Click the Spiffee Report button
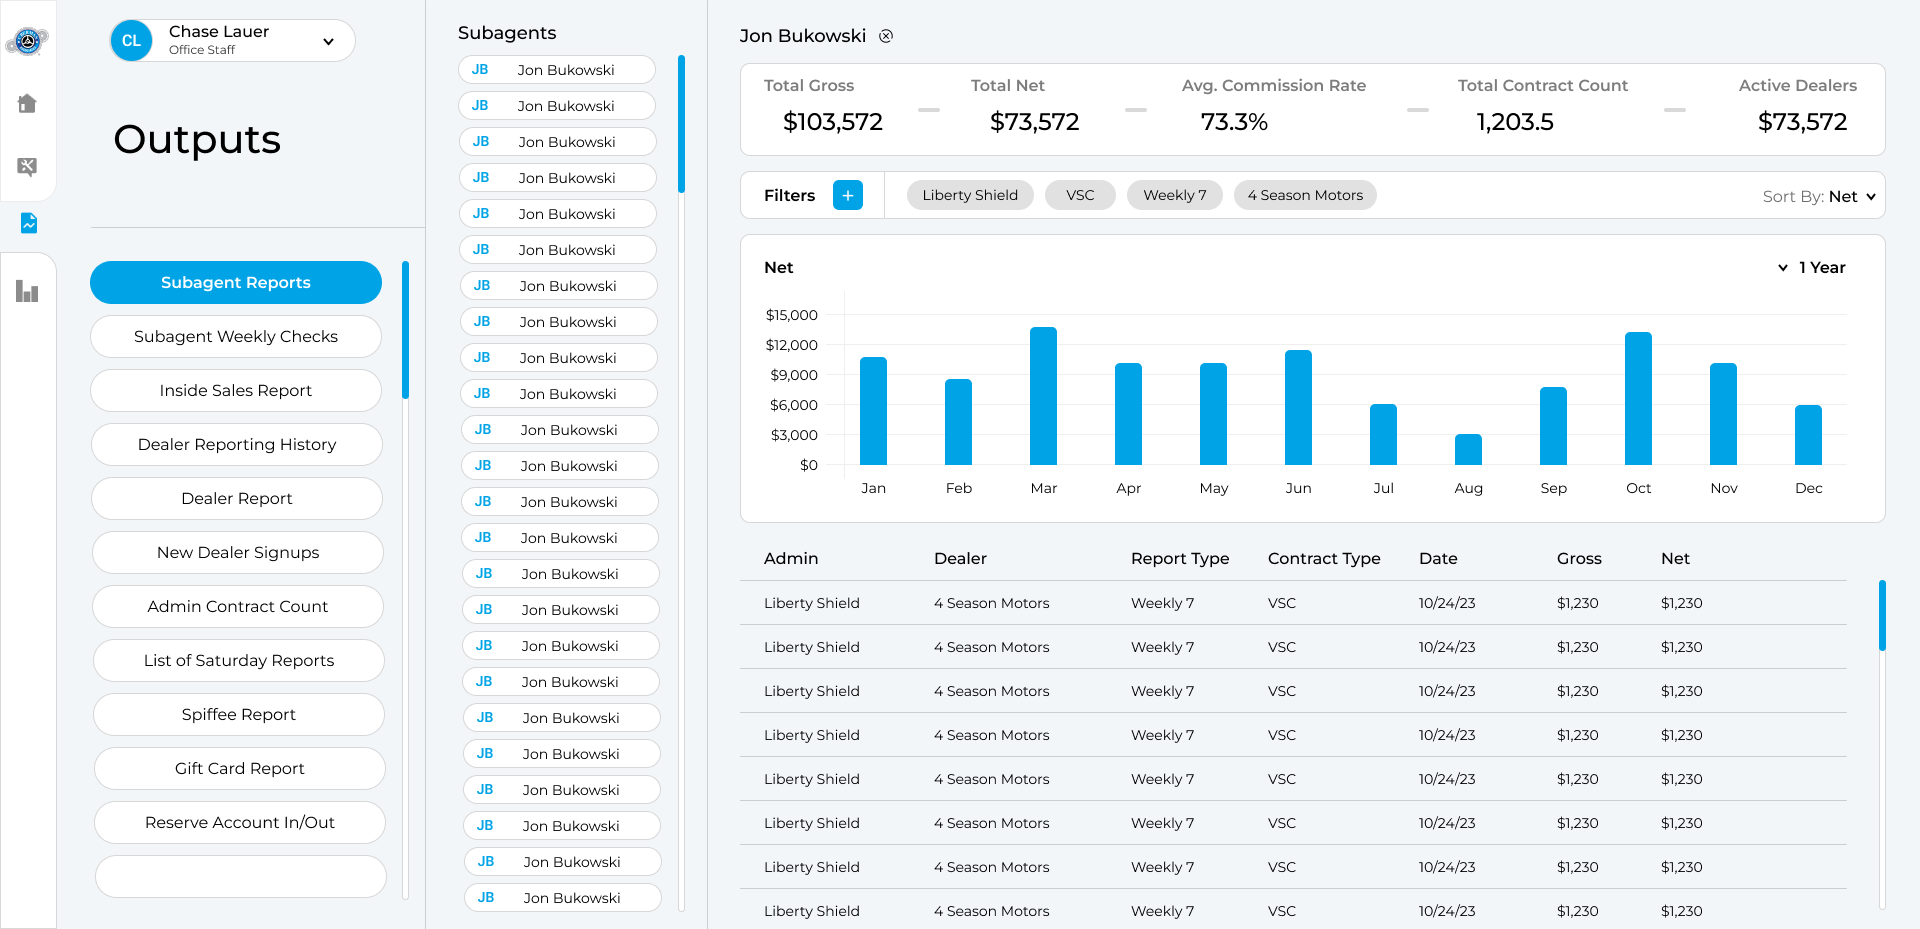1920x929 pixels. pyautogui.click(x=238, y=714)
